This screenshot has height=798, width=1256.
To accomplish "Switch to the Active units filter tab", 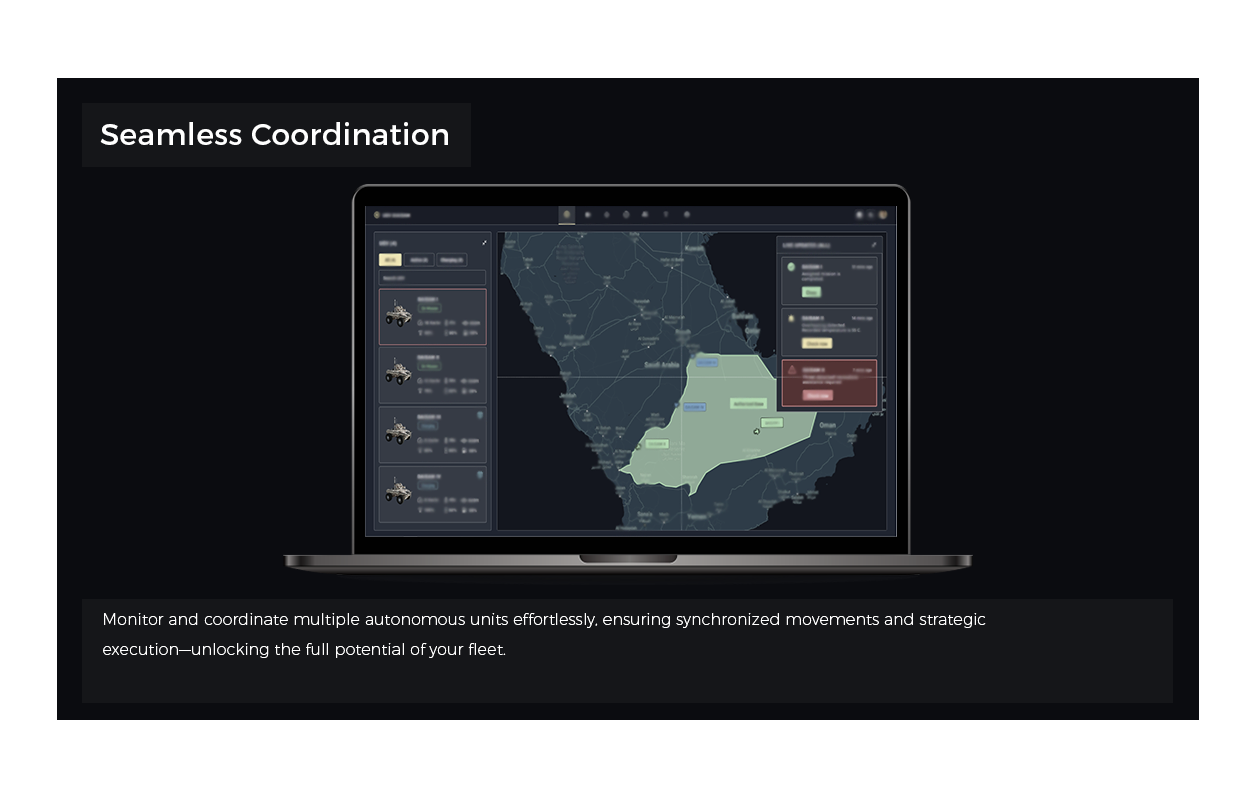I will [420, 260].
